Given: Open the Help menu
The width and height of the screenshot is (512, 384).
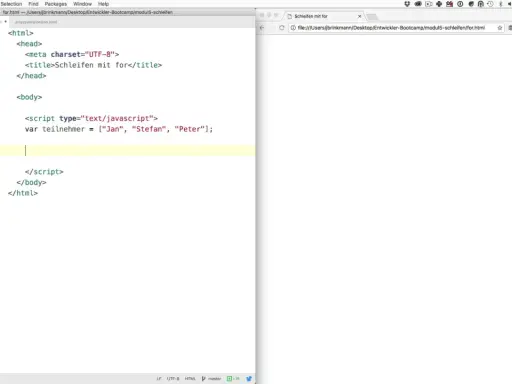Looking at the screenshot, I should 103,4.
